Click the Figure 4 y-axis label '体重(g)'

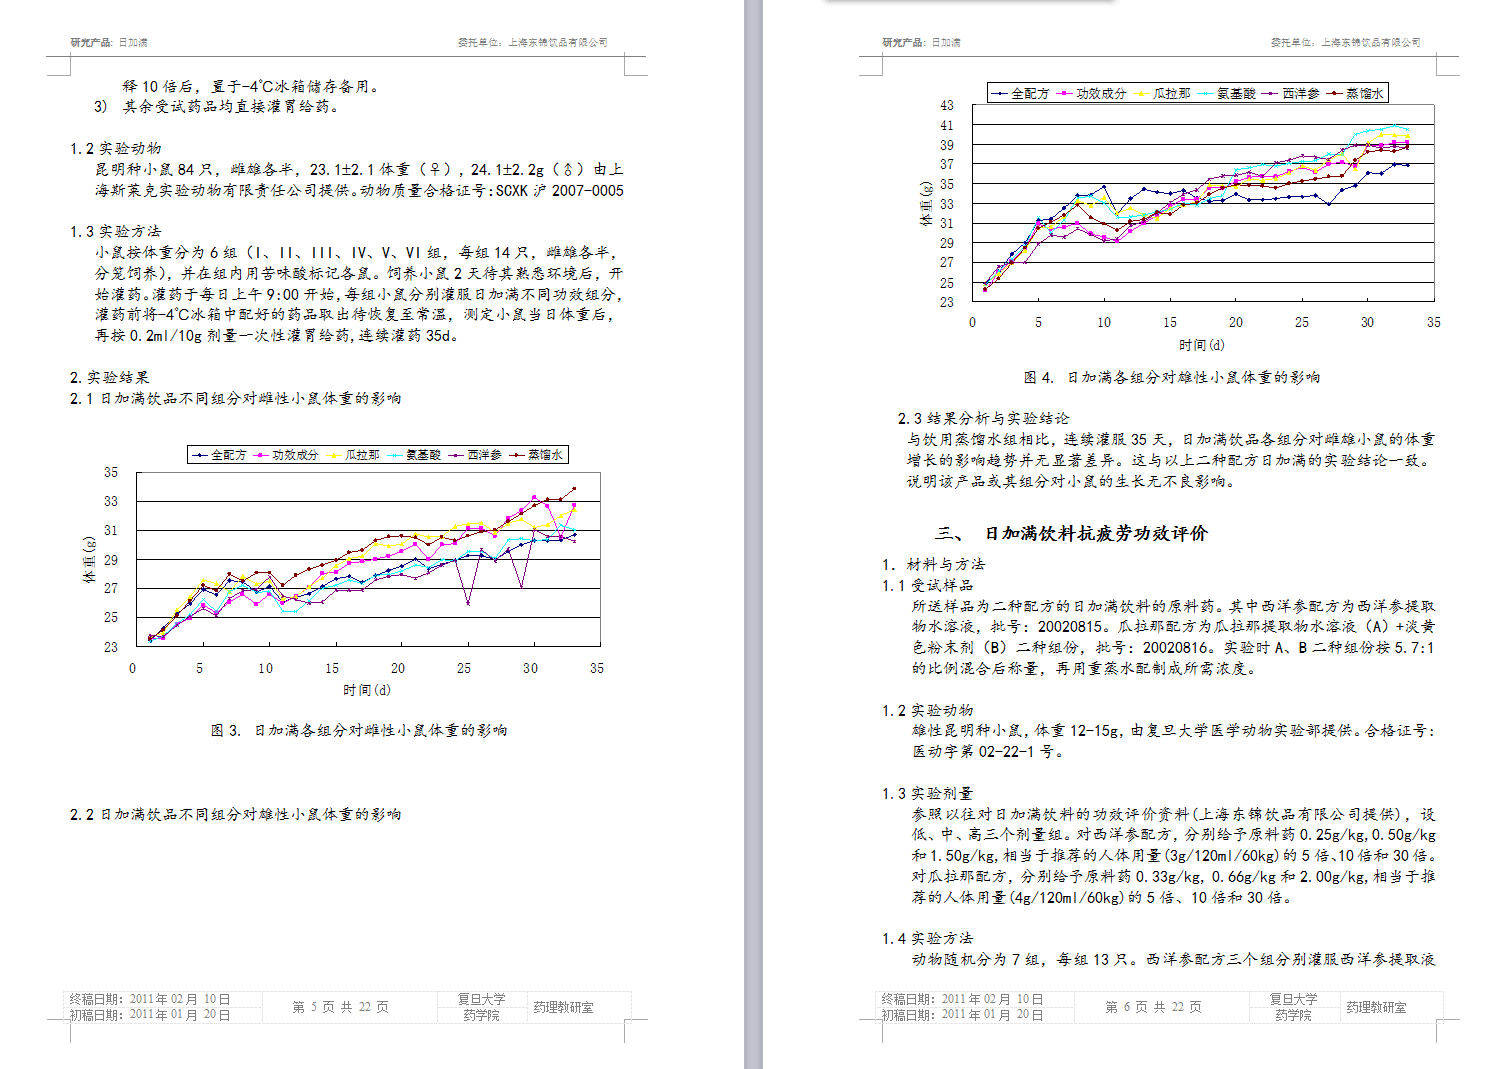click(926, 204)
